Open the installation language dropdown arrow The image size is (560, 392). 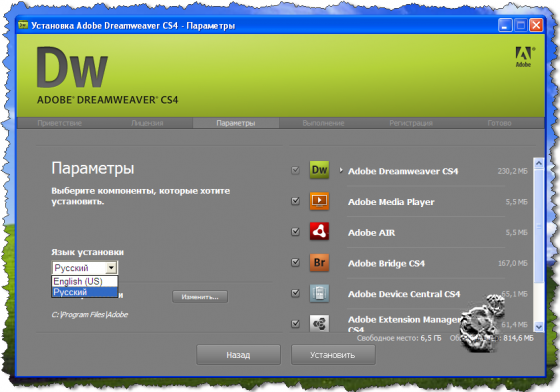click(x=111, y=267)
